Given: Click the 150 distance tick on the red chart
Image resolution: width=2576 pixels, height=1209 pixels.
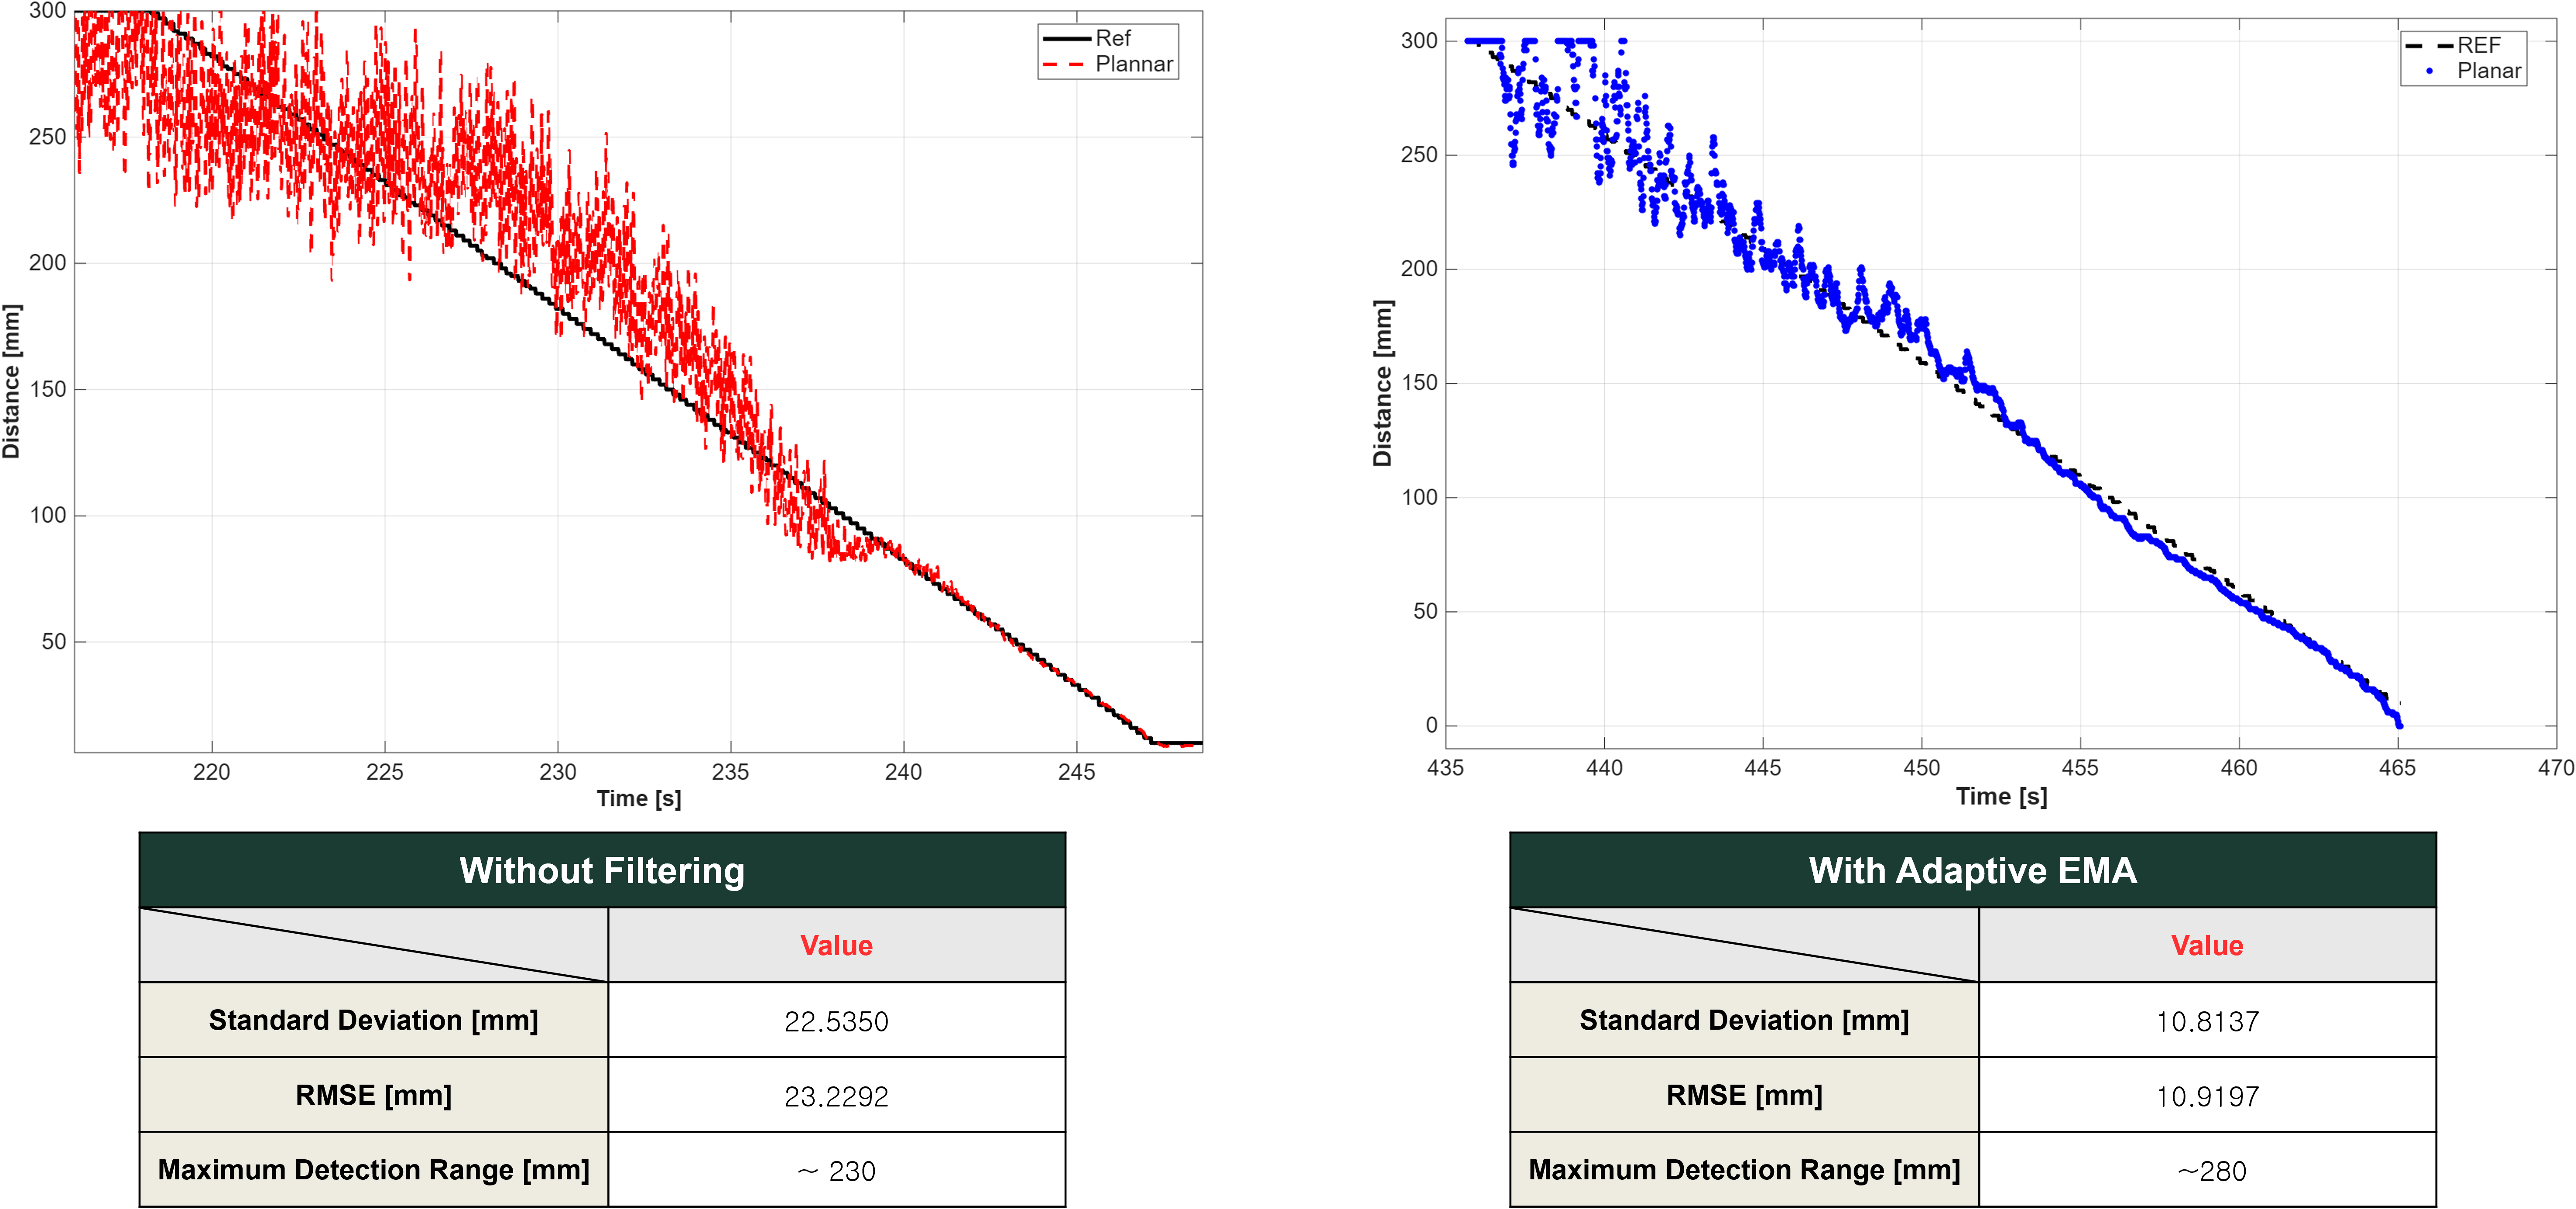Looking at the screenshot, I should click(x=47, y=389).
